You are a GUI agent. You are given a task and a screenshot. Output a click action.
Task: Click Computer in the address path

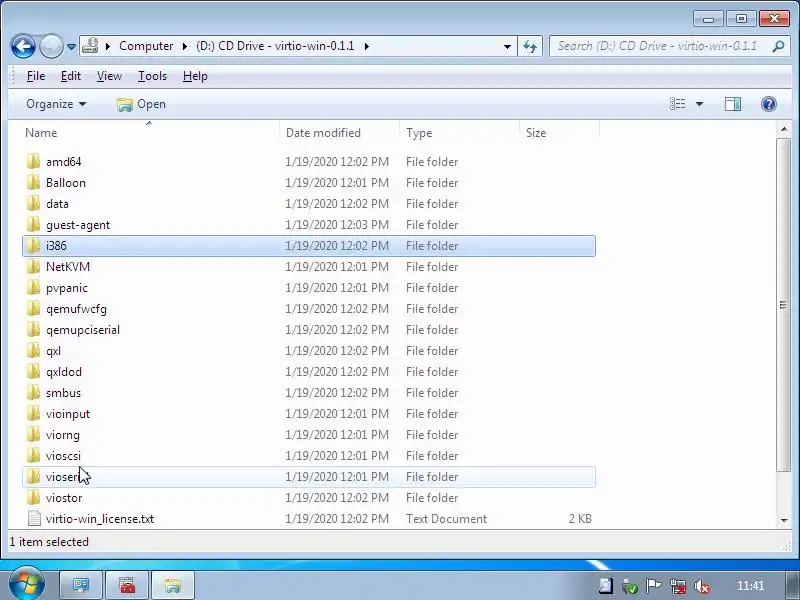146,46
